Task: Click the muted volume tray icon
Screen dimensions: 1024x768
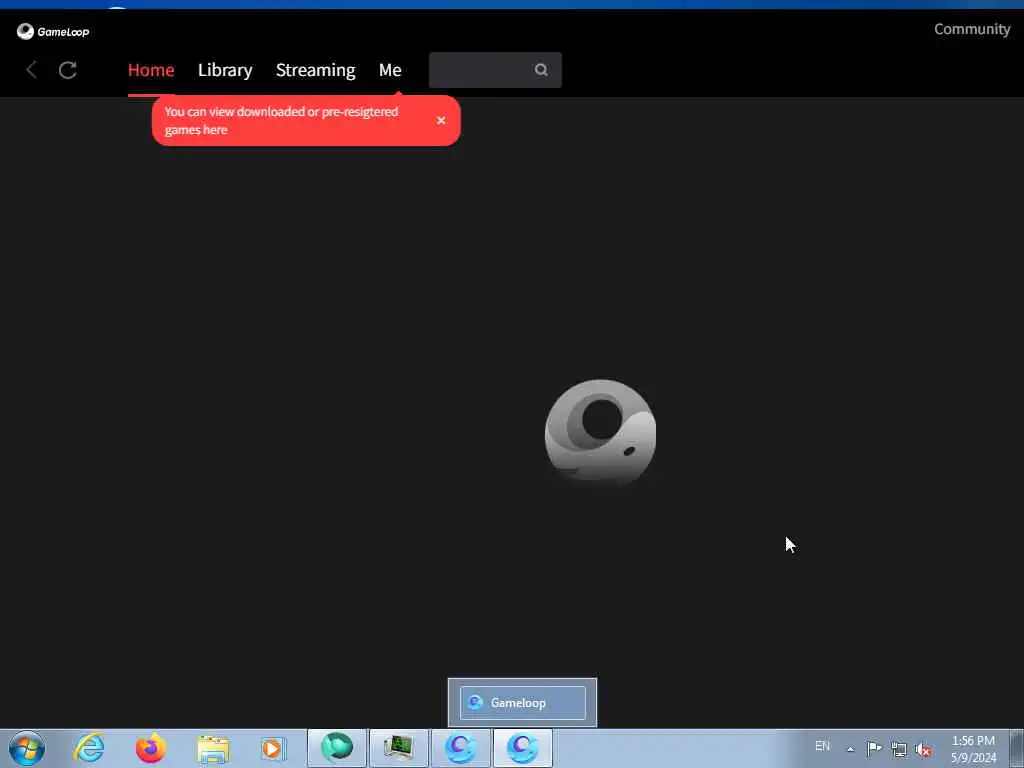Action: (923, 749)
